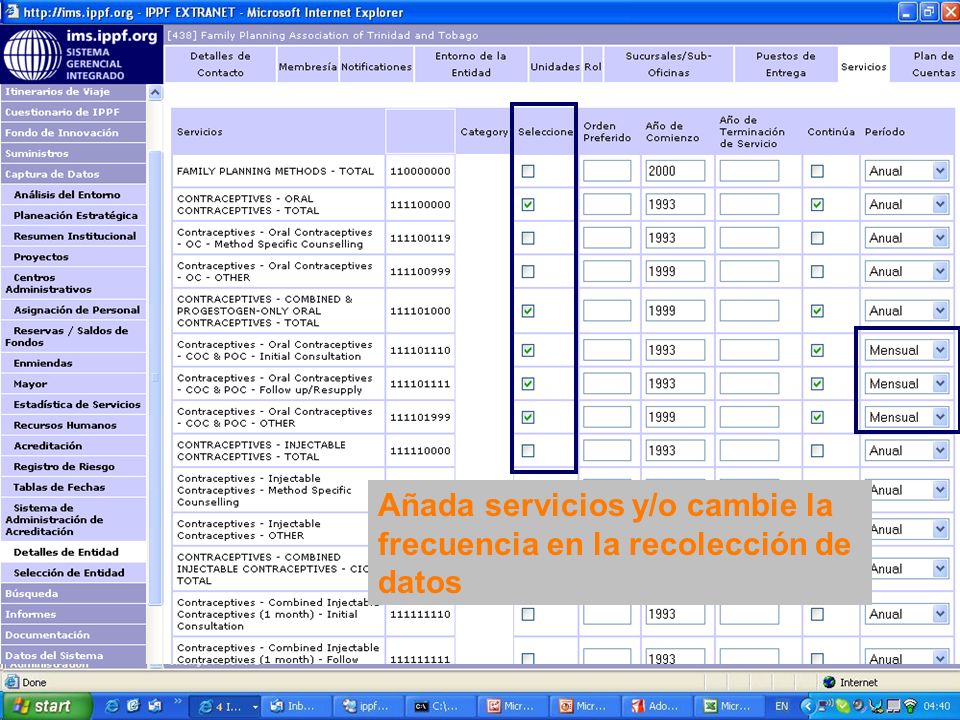Image resolution: width=960 pixels, height=720 pixels.
Task: Open the grouped Internet Explorer taskbar button
Action: [x=226, y=706]
